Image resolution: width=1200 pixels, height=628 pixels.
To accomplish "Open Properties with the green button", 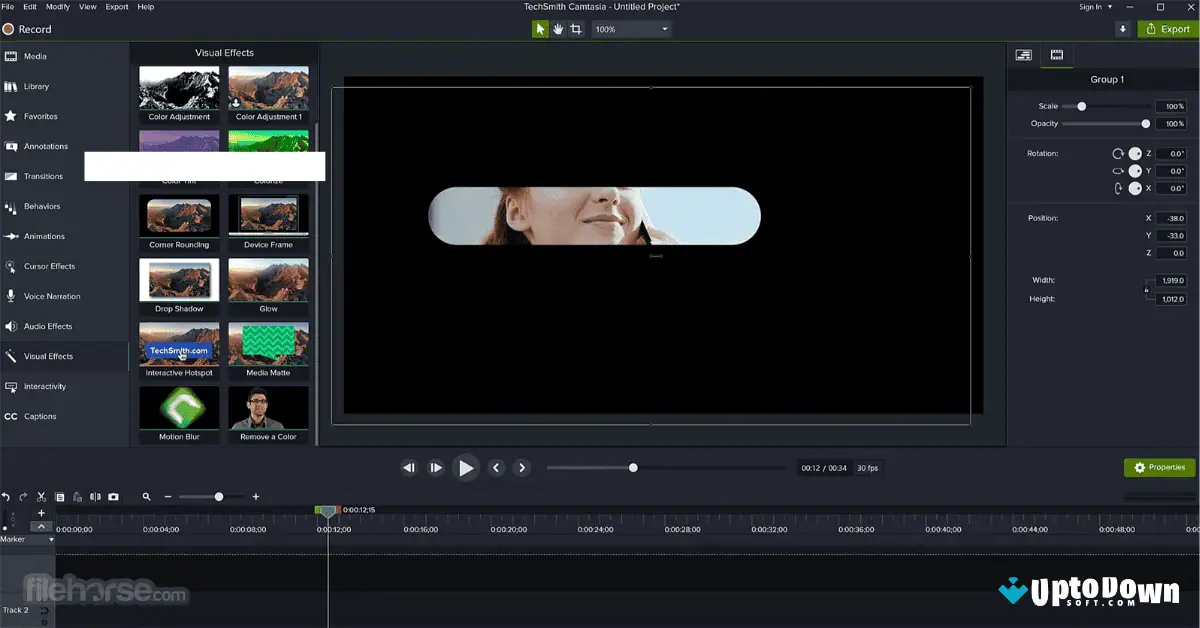I will [1158, 467].
